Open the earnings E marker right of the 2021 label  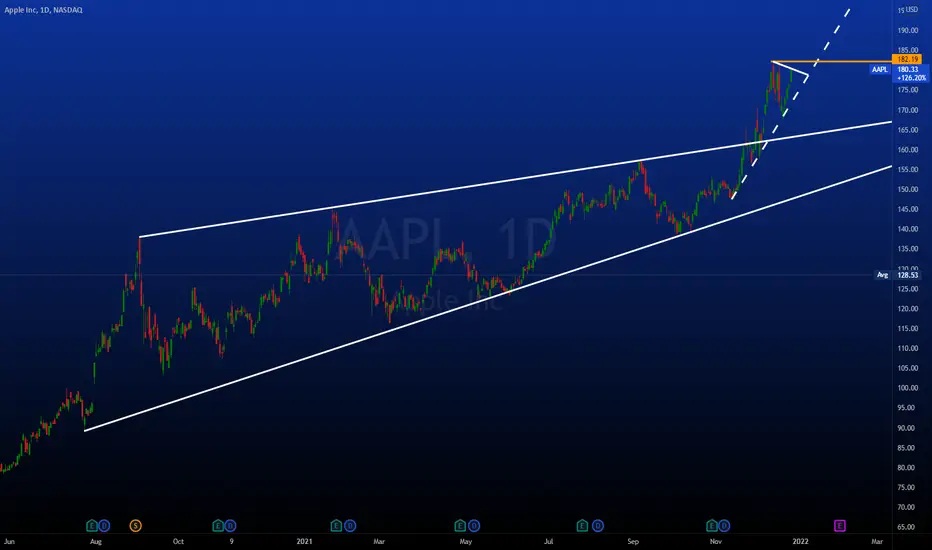(x=336, y=526)
